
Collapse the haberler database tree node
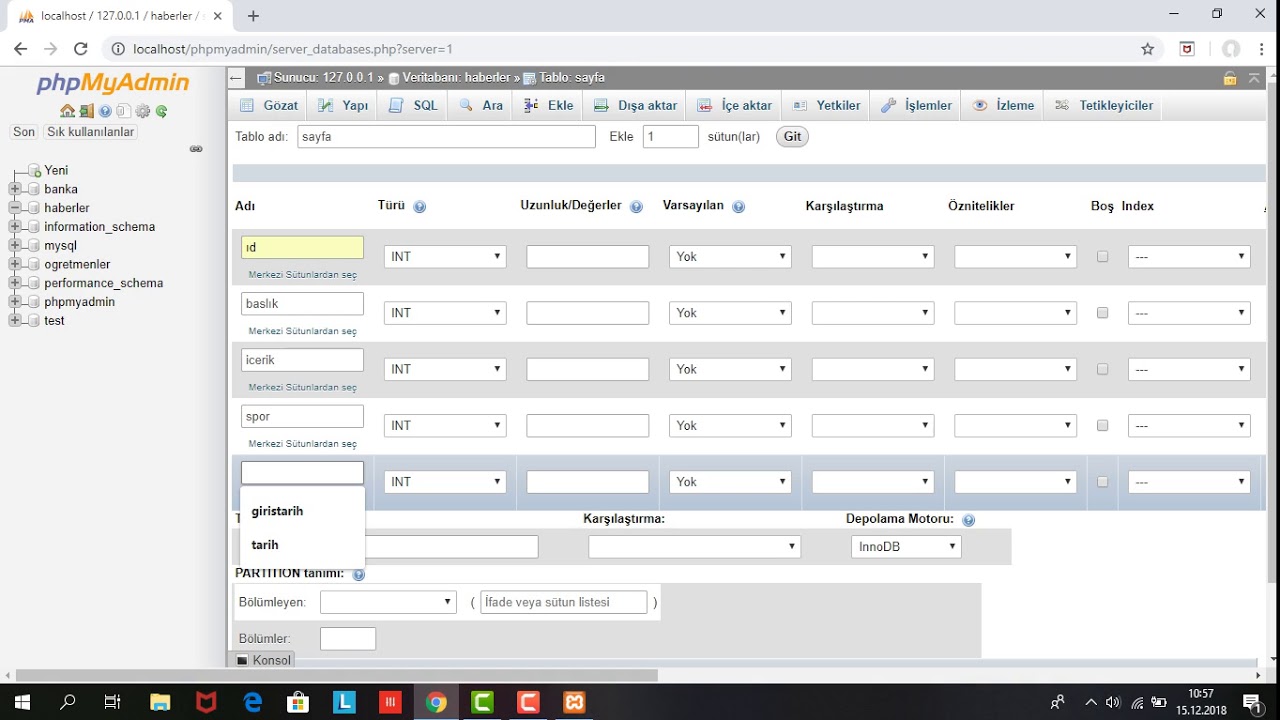15,208
